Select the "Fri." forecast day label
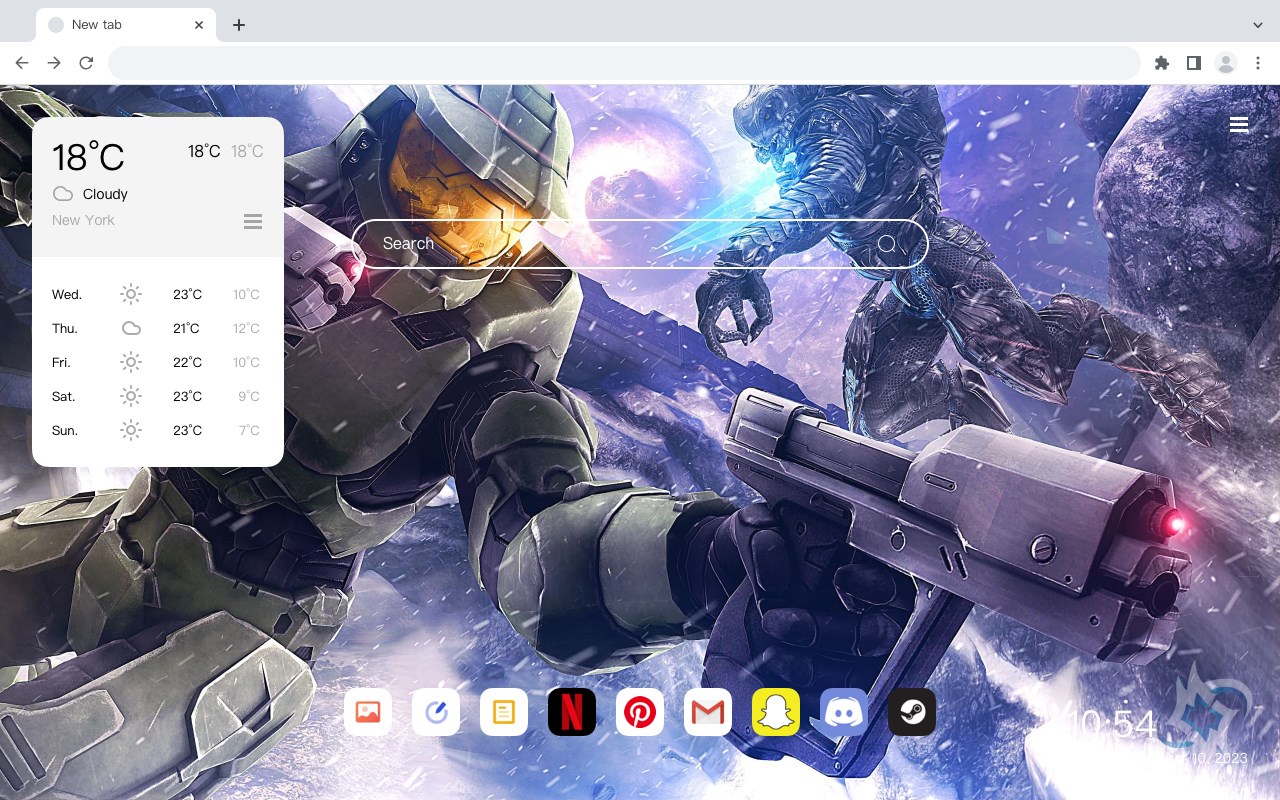 (x=61, y=362)
